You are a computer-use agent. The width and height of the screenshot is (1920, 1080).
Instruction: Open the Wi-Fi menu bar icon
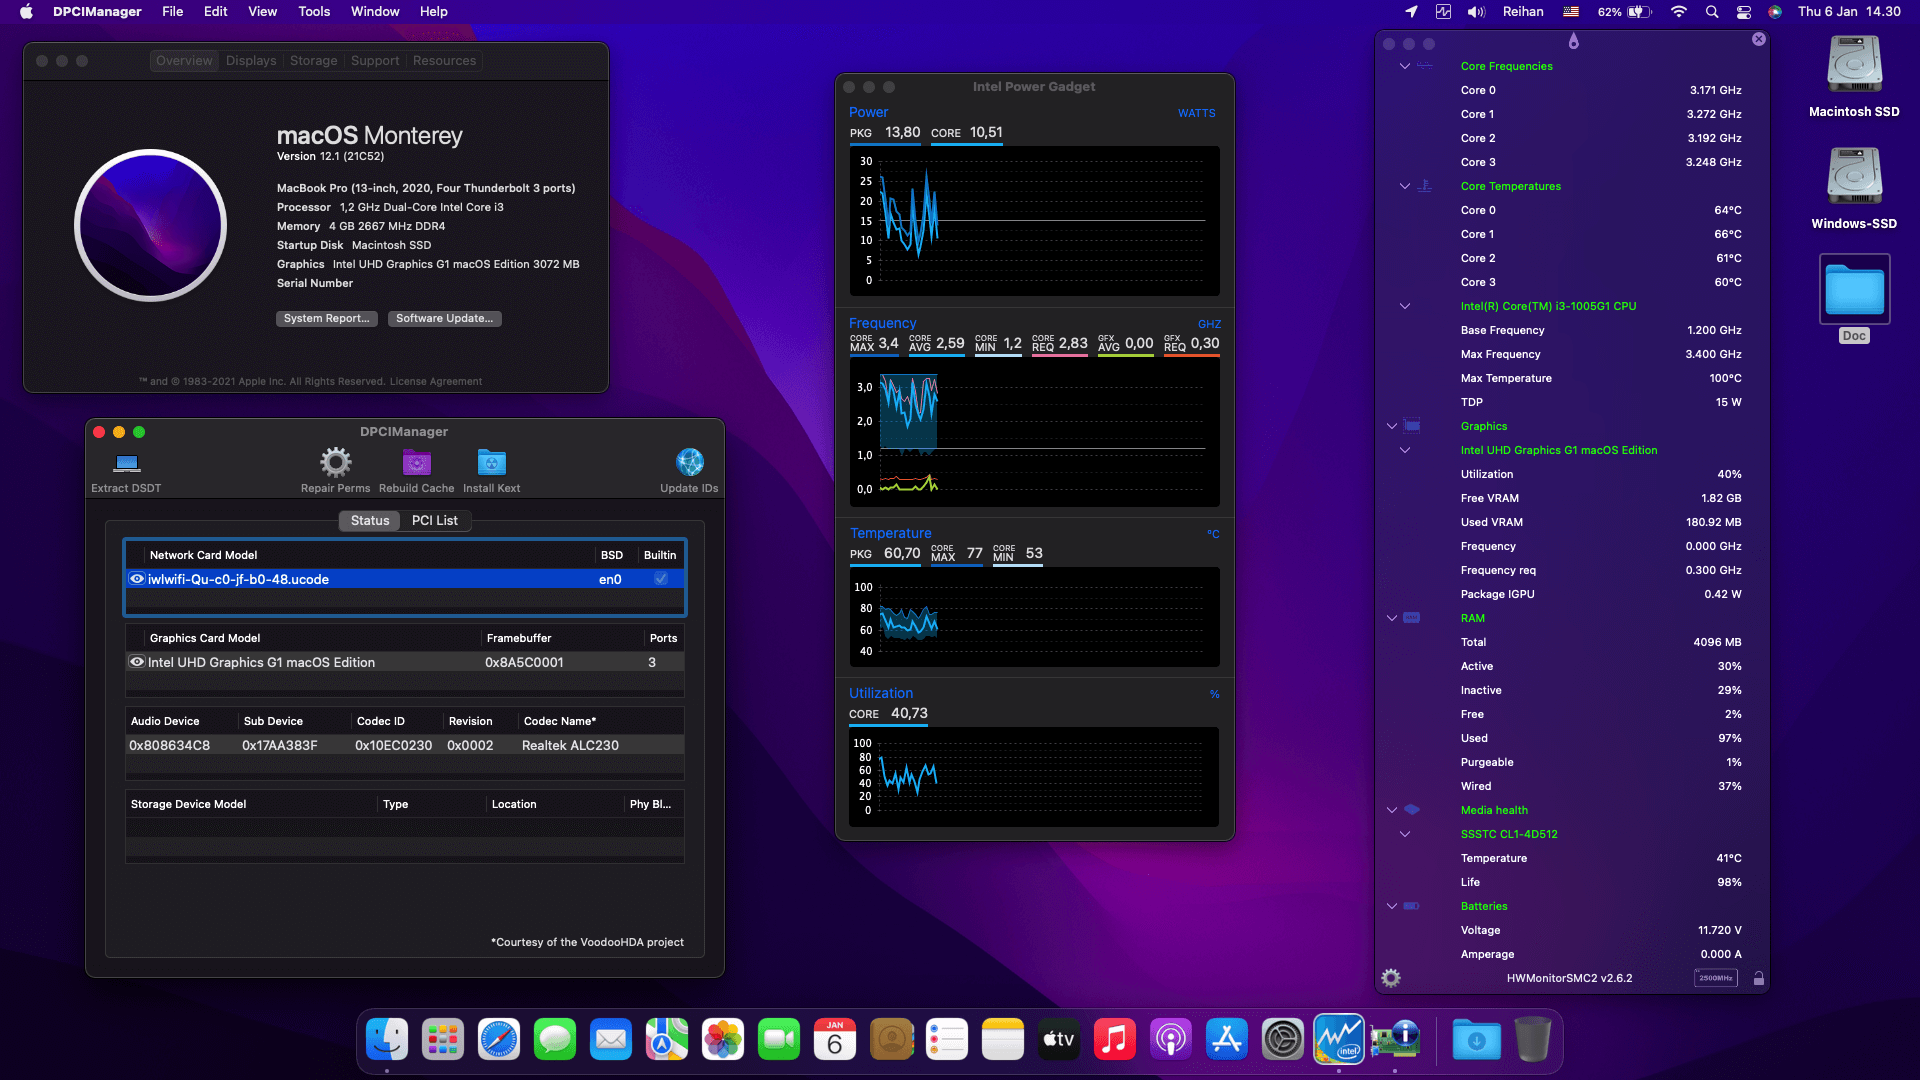[x=1679, y=12]
